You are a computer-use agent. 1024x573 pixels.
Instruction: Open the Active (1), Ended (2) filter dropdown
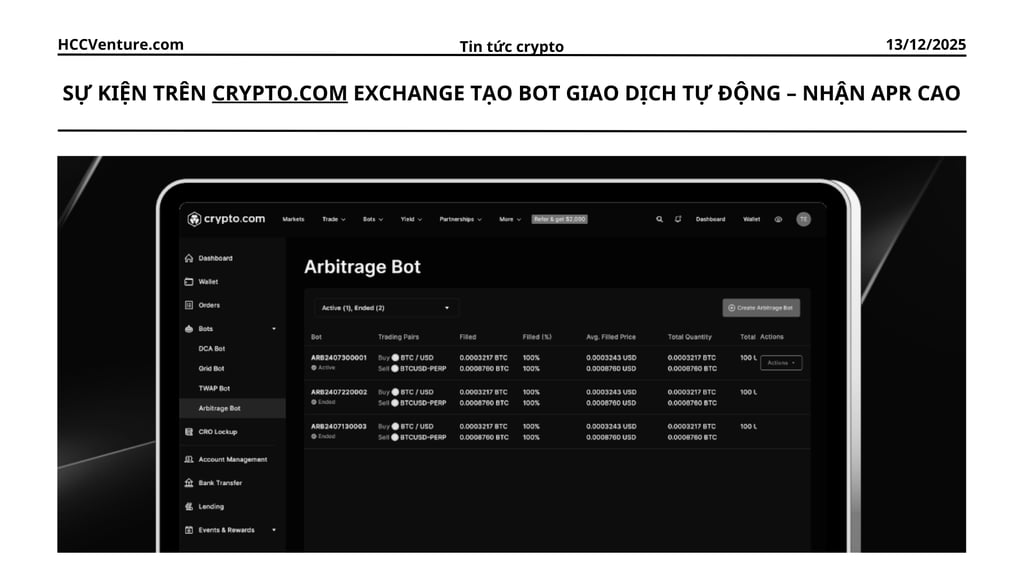[385, 308]
